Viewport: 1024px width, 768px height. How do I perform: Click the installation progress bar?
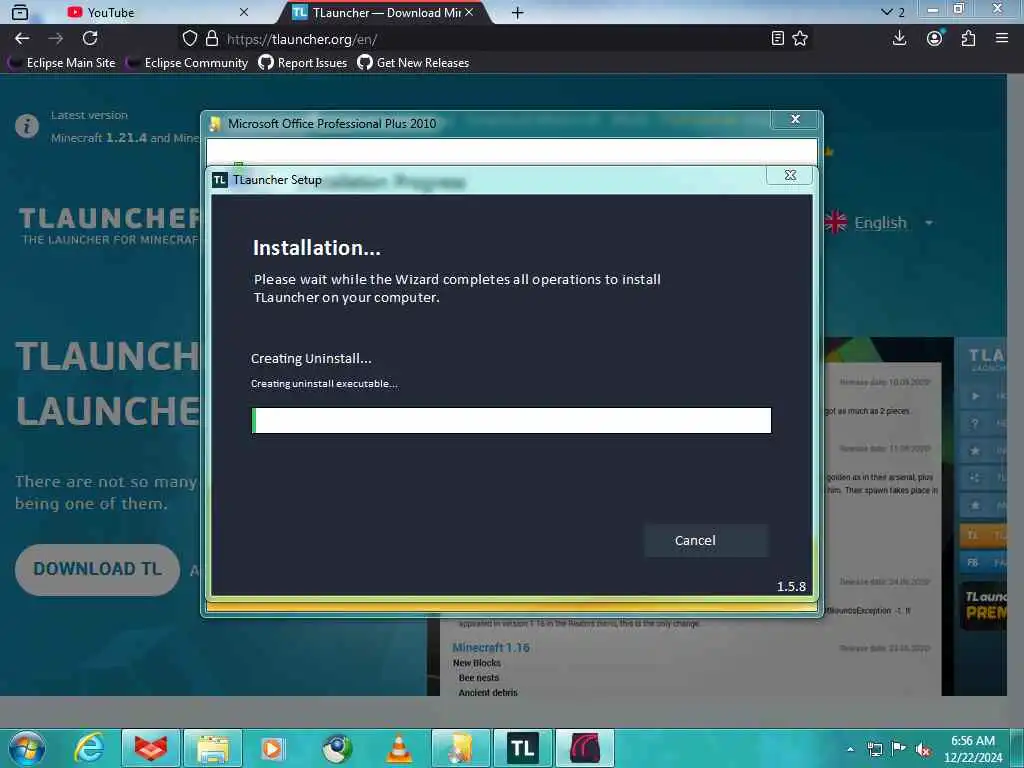[511, 420]
